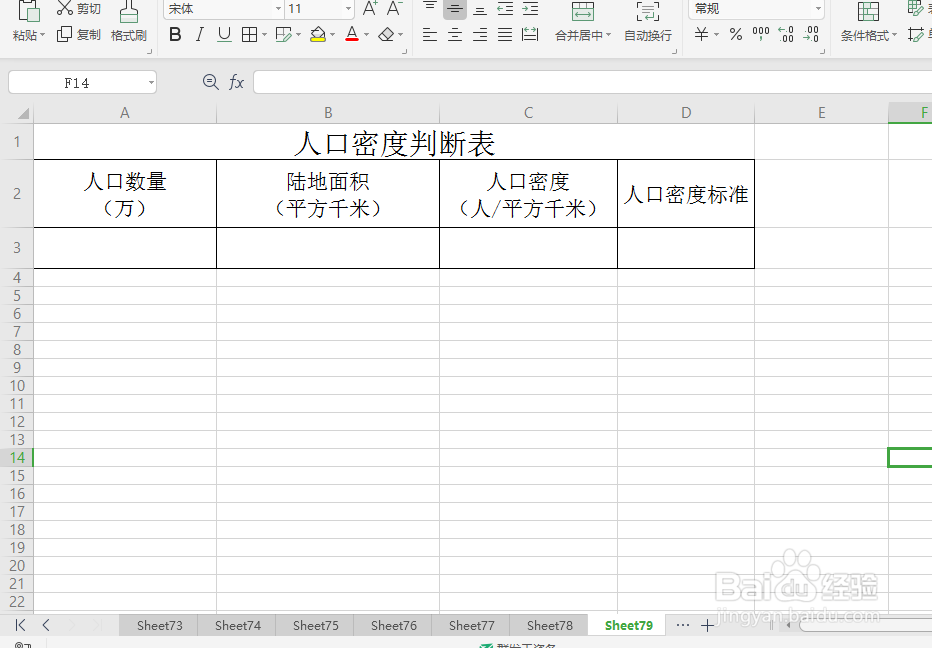Open the font size 11 dropdown
932x648 pixels.
pyautogui.click(x=348, y=8)
